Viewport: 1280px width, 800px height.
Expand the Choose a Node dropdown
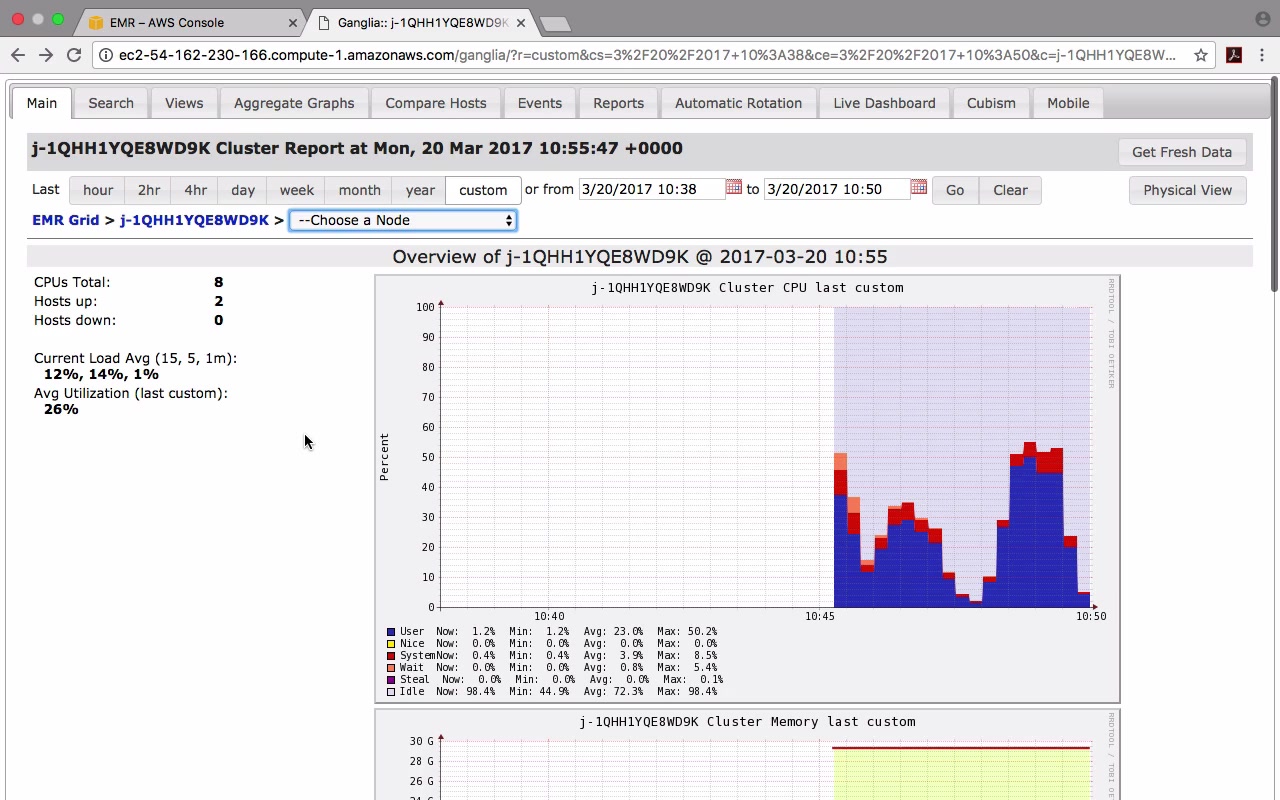pos(403,220)
